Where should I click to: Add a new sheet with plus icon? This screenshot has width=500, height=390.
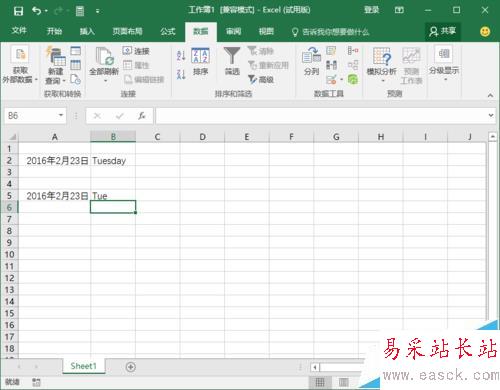pyautogui.click(x=131, y=367)
